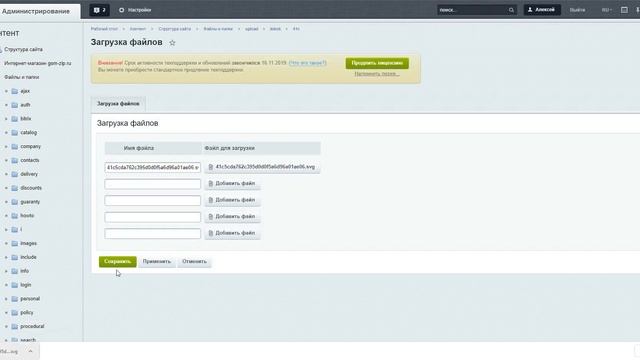The width and height of the screenshot is (640, 360).
Task: Open the notifications counter icon showing 2
Action: [x=99, y=10]
